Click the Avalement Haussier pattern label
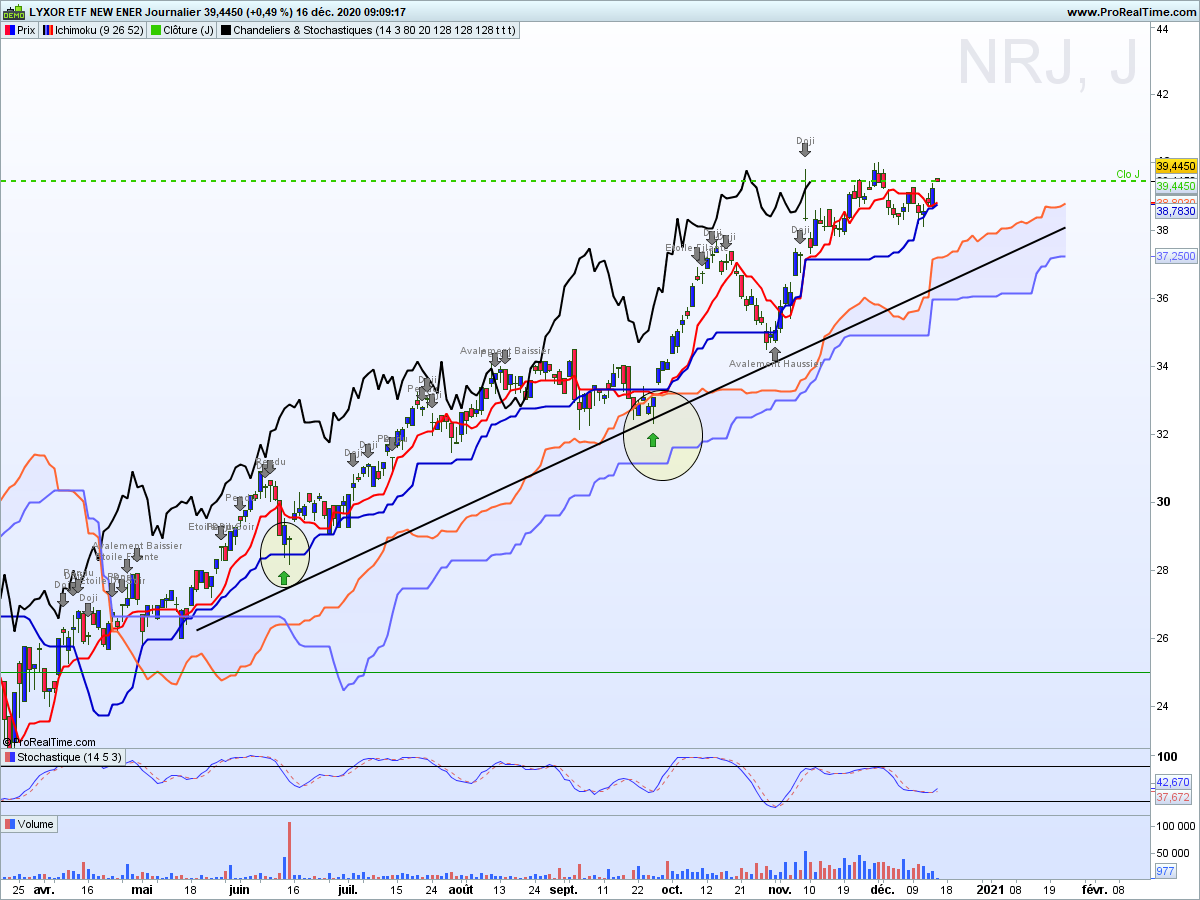 coord(775,364)
